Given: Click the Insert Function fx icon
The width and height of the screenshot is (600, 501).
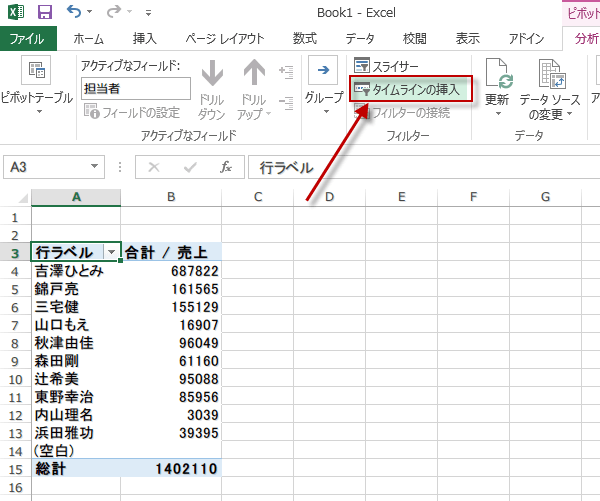Looking at the screenshot, I should coord(226,167).
